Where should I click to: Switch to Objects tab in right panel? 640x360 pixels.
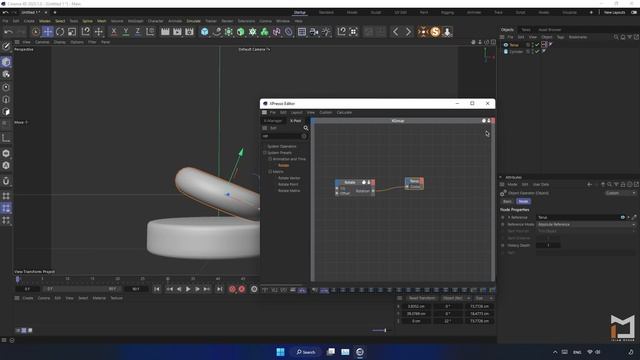pos(507,30)
